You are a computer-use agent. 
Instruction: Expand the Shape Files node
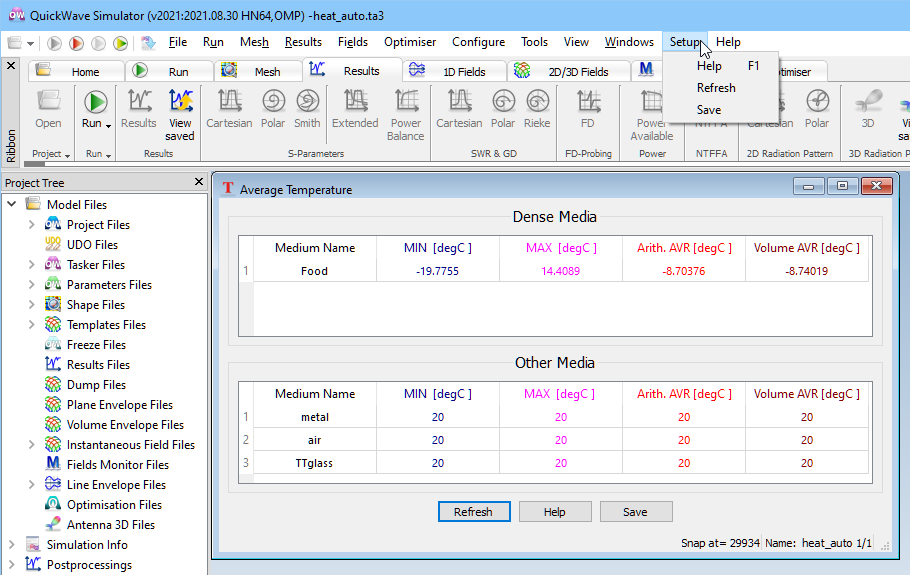32,305
